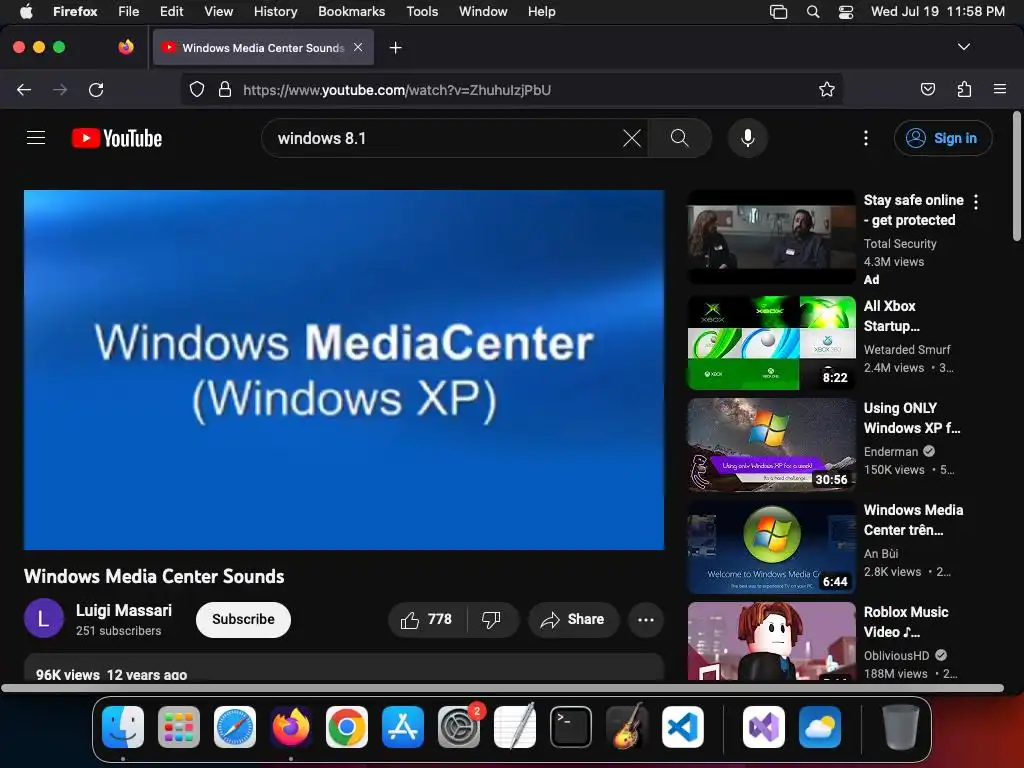Bookmark this page with the star icon

pyautogui.click(x=827, y=89)
